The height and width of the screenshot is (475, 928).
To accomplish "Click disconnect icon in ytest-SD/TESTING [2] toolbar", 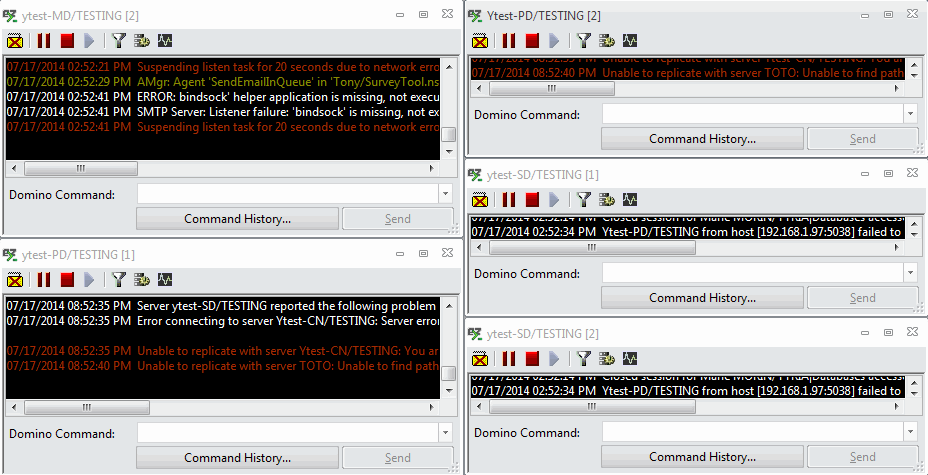I will coord(480,359).
